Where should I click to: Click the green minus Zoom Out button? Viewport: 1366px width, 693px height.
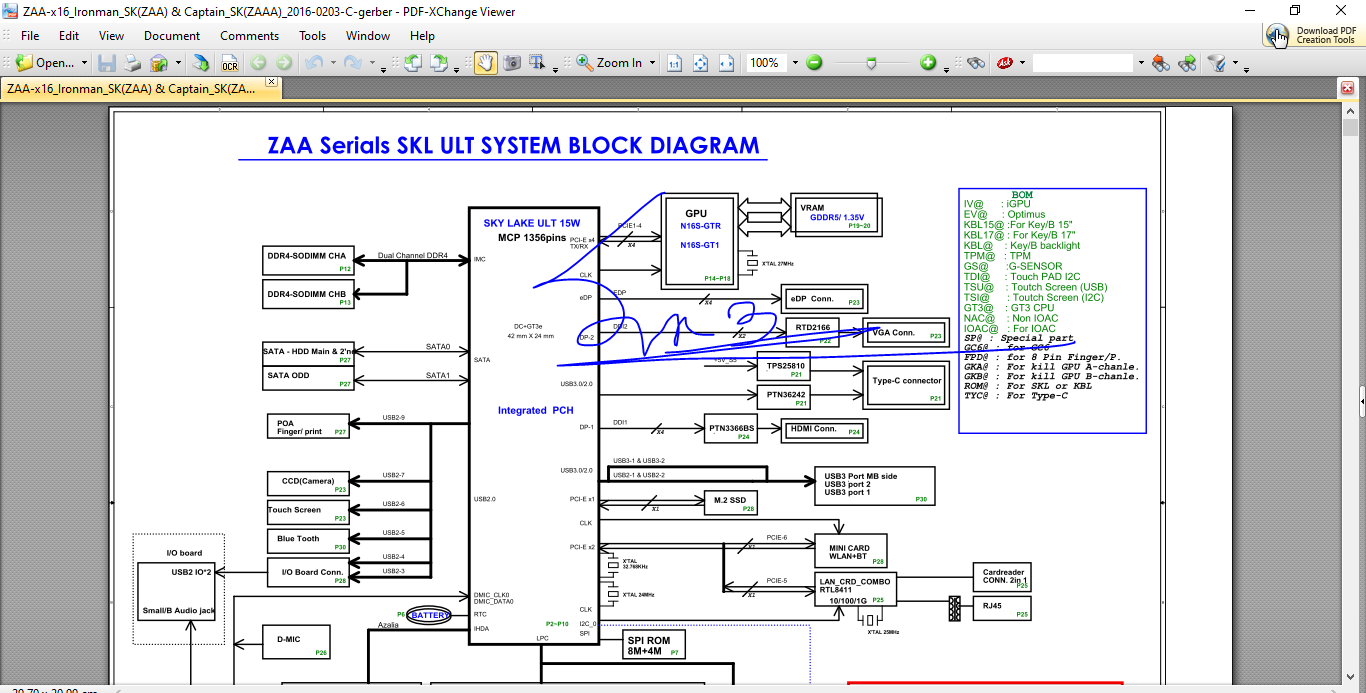coord(814,62)
